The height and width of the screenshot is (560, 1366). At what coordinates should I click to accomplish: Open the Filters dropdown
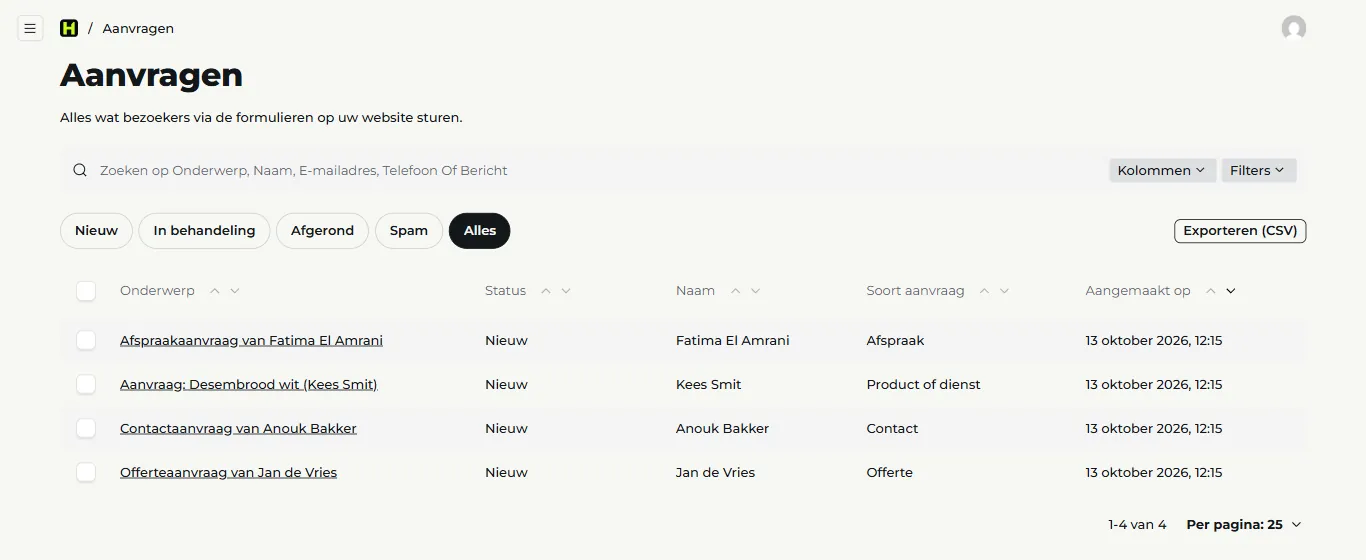point(1258,170)
